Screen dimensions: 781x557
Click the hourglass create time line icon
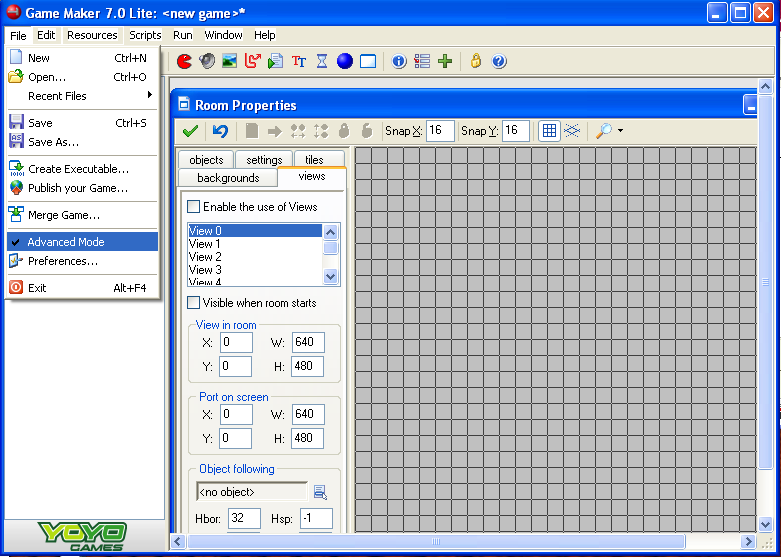pyautogui.click(x=322, y=61)
